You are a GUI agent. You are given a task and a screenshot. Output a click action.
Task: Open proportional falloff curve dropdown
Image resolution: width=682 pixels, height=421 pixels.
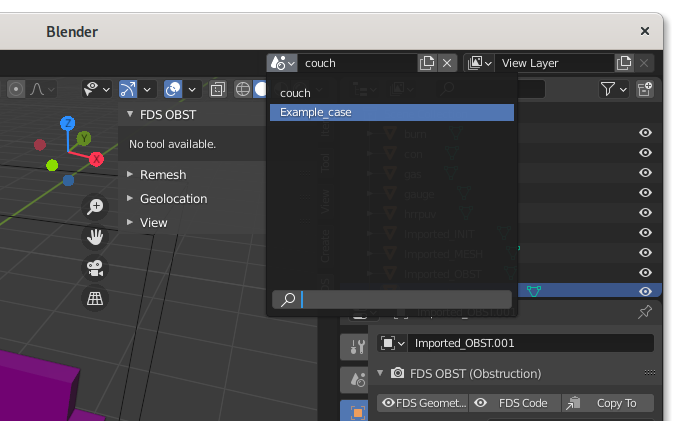[x=42, y=90]
